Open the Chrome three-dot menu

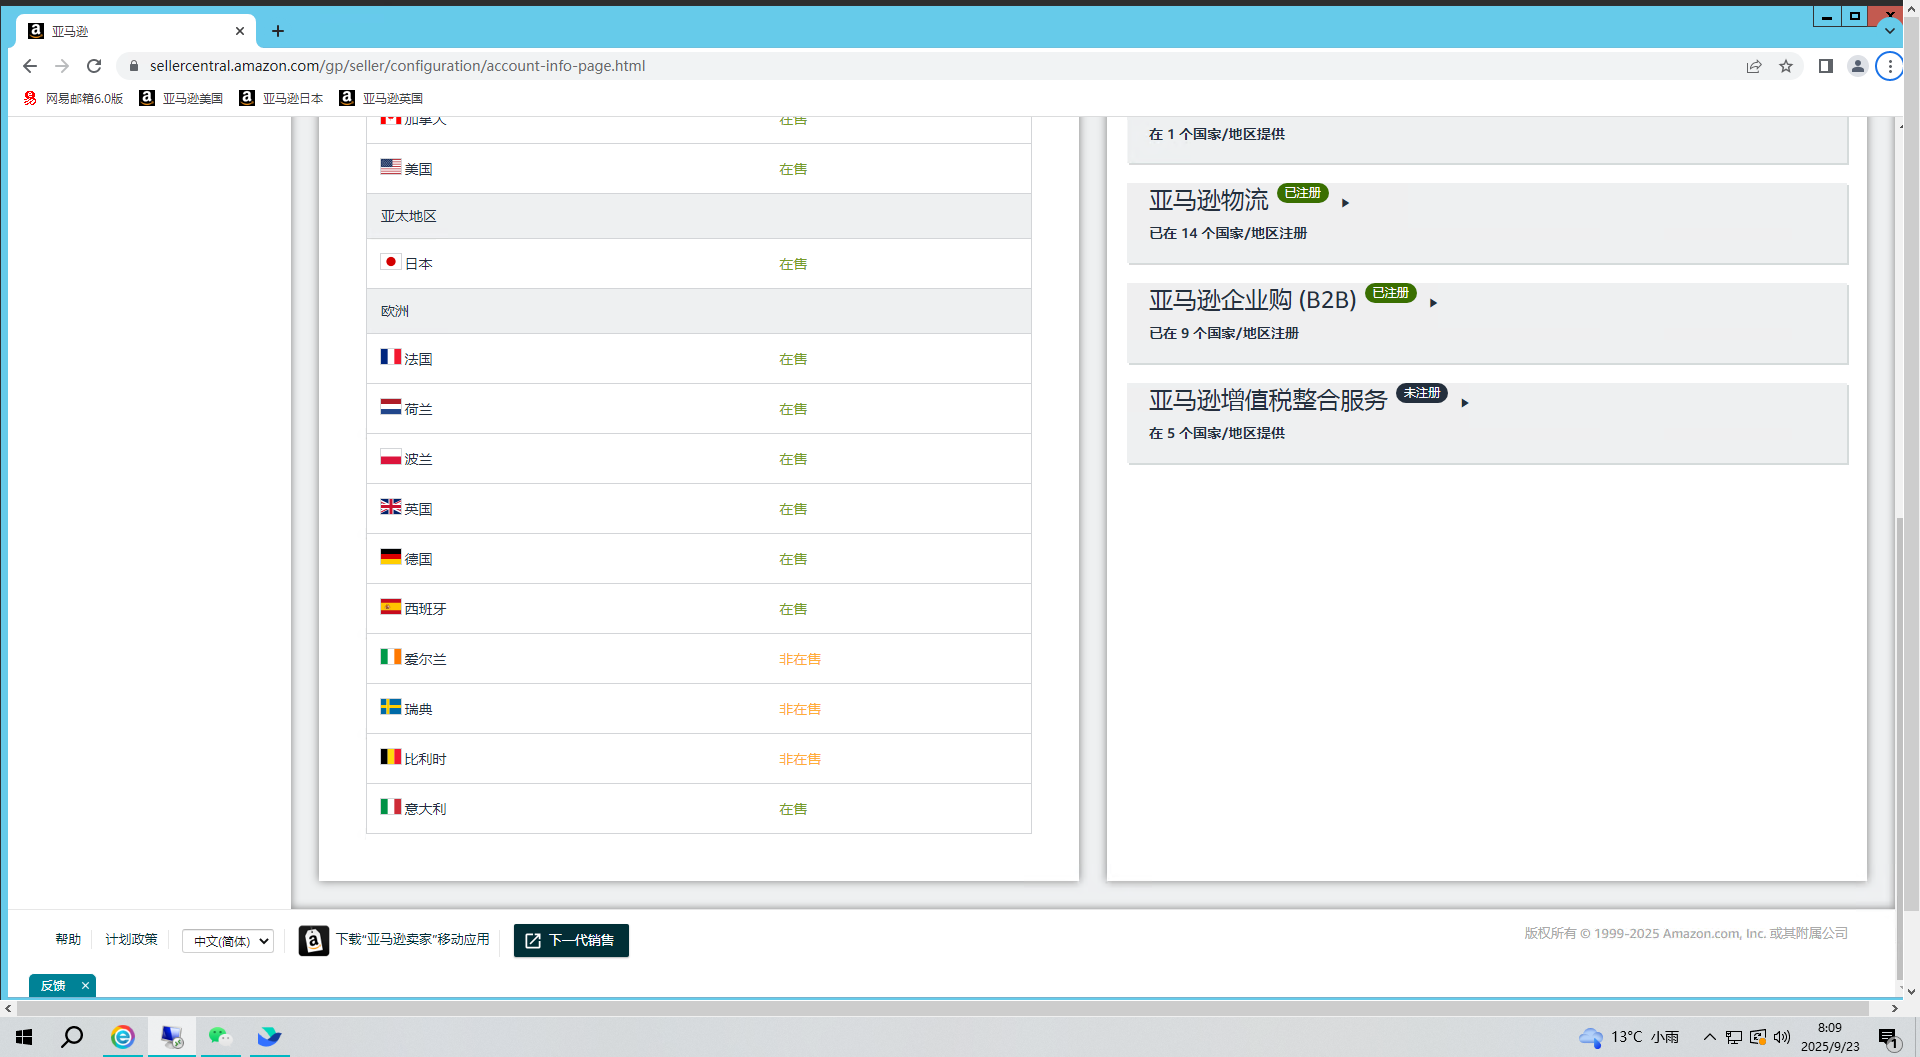click(1889, 66)
